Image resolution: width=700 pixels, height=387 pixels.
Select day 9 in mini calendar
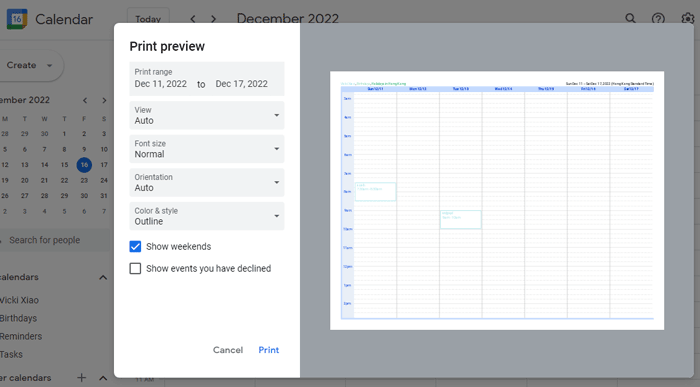(84, 149)
